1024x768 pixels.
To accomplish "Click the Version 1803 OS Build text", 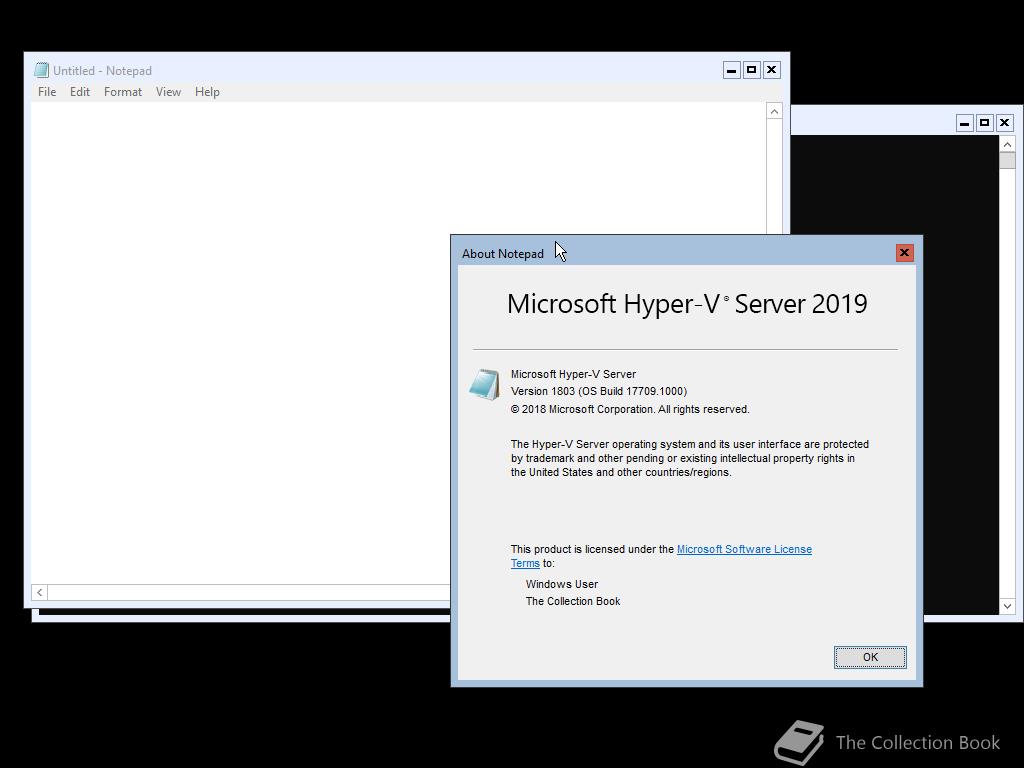I will [599, 391].
